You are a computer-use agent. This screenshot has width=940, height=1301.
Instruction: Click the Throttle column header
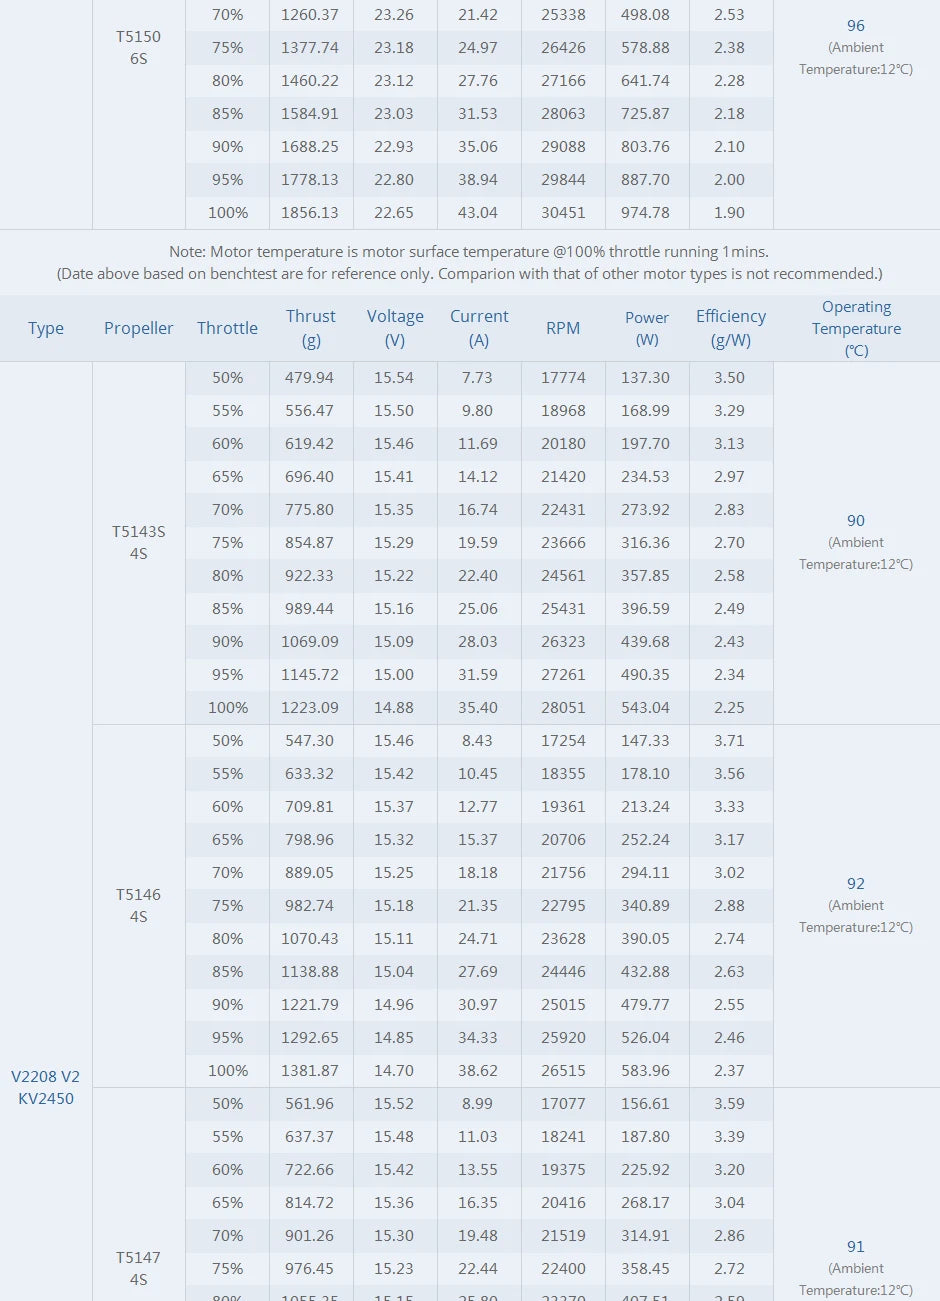227,328
